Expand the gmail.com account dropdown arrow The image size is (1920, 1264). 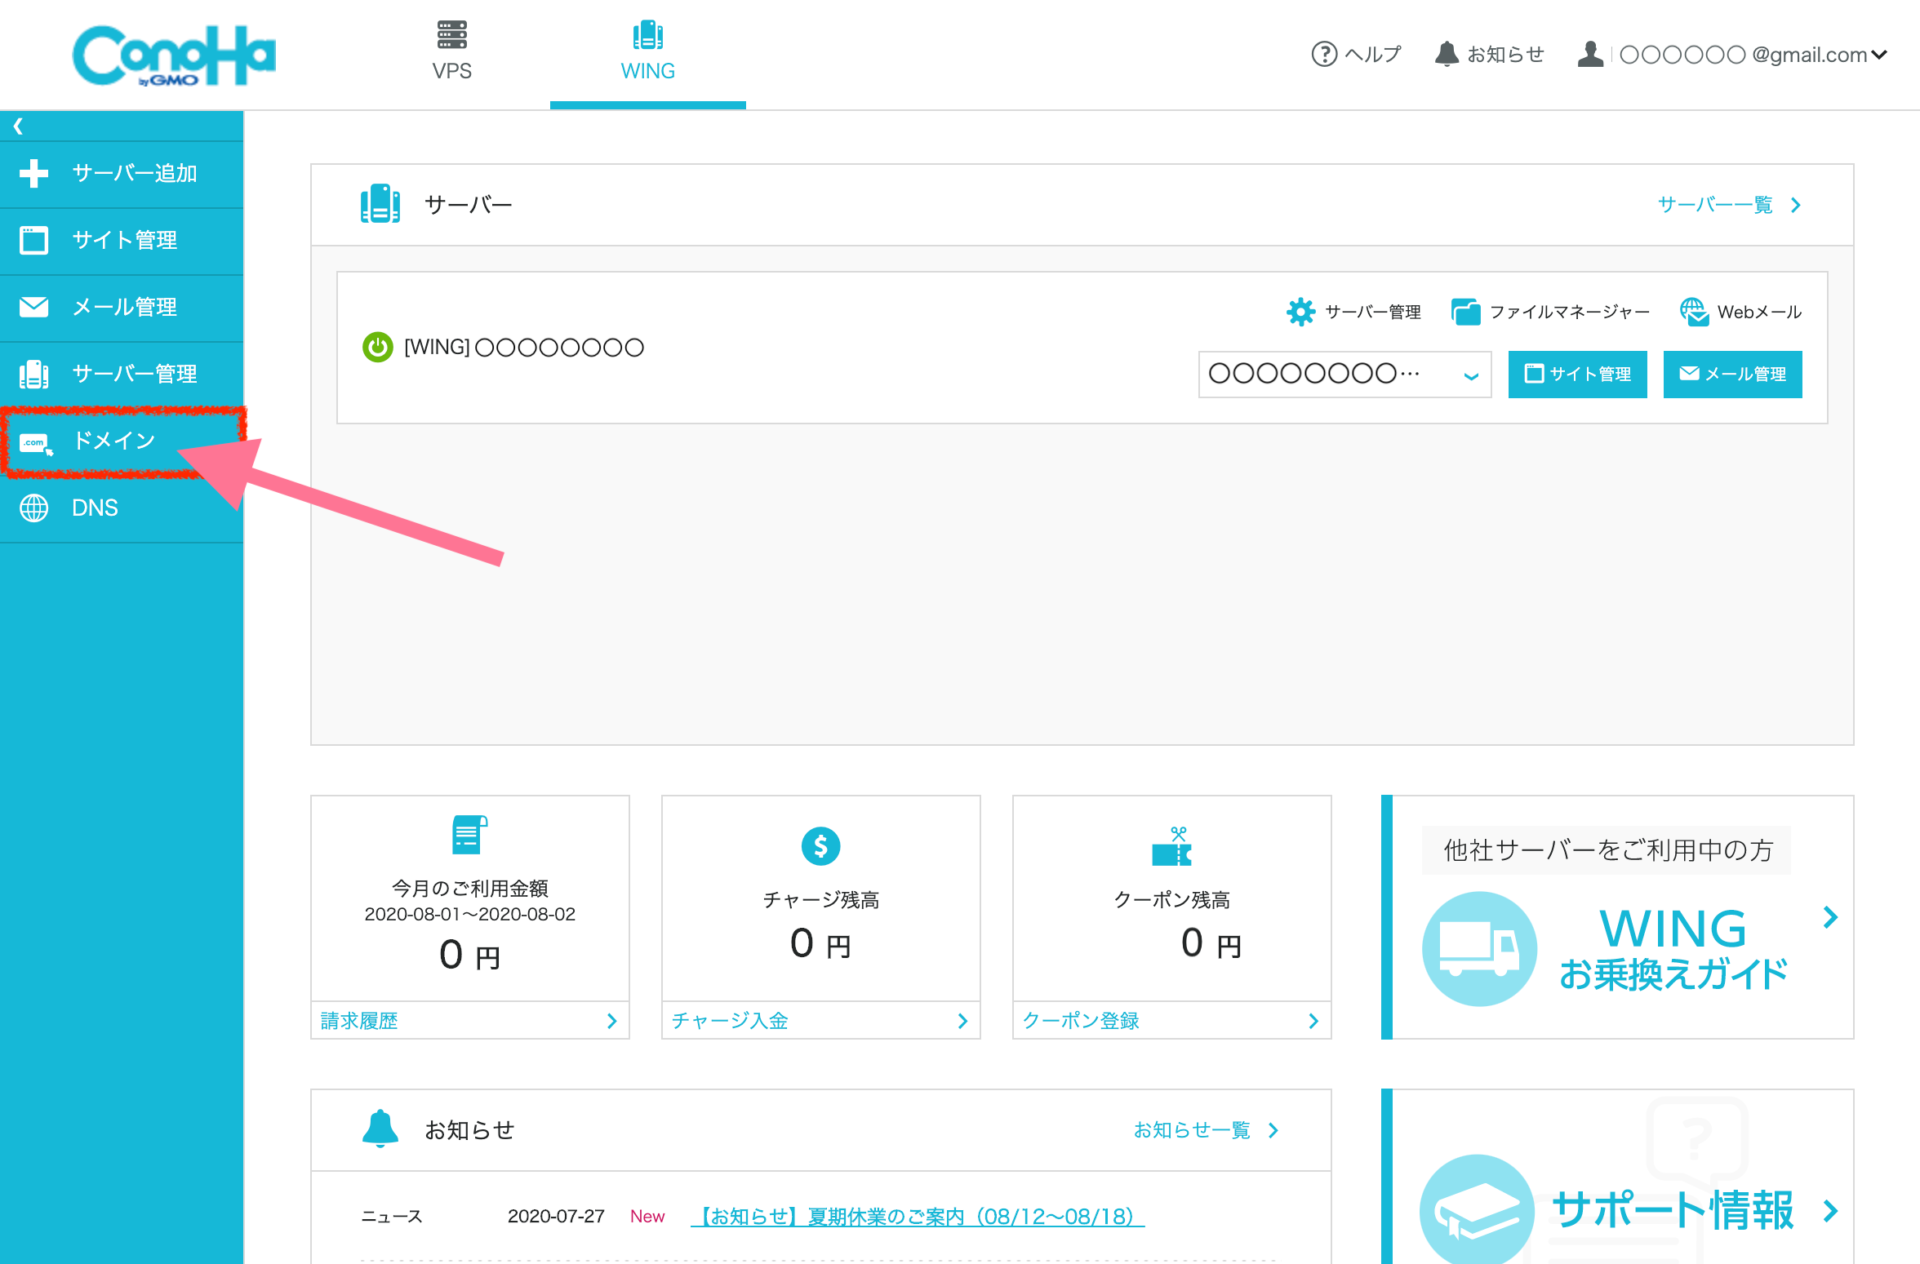point(1879,55)
